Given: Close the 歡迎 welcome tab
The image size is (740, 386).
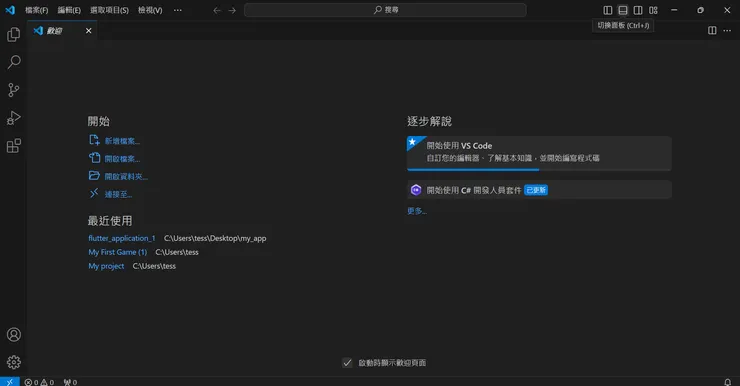Looking at the screenshot, I should [x=88, y=31].
